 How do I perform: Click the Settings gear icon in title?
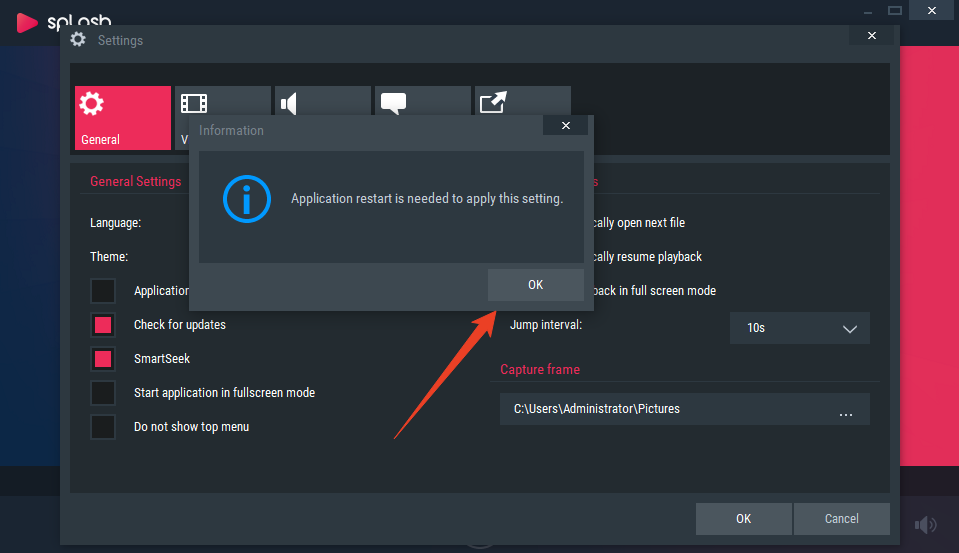[x=78, y=40]
